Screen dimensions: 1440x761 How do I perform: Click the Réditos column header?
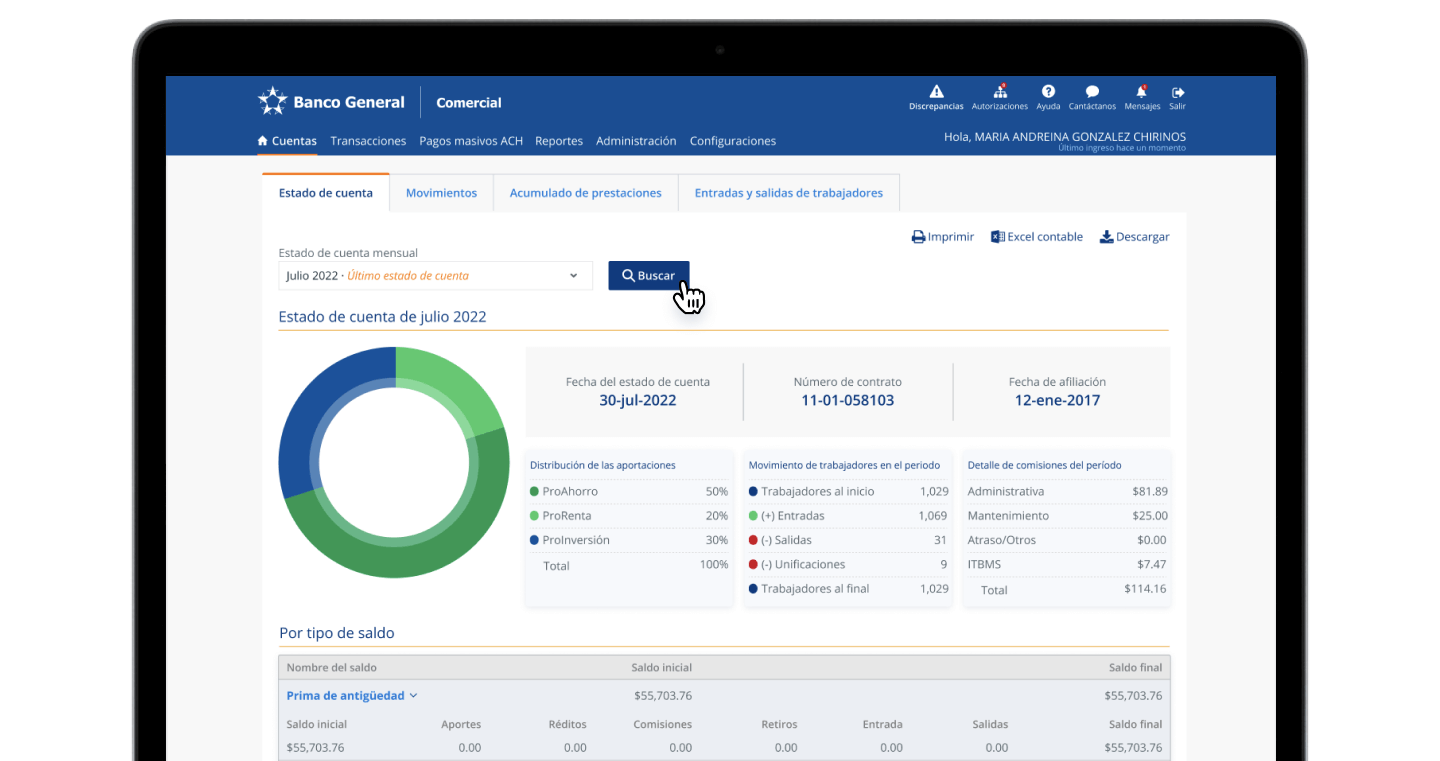click(x=567, y=725)
